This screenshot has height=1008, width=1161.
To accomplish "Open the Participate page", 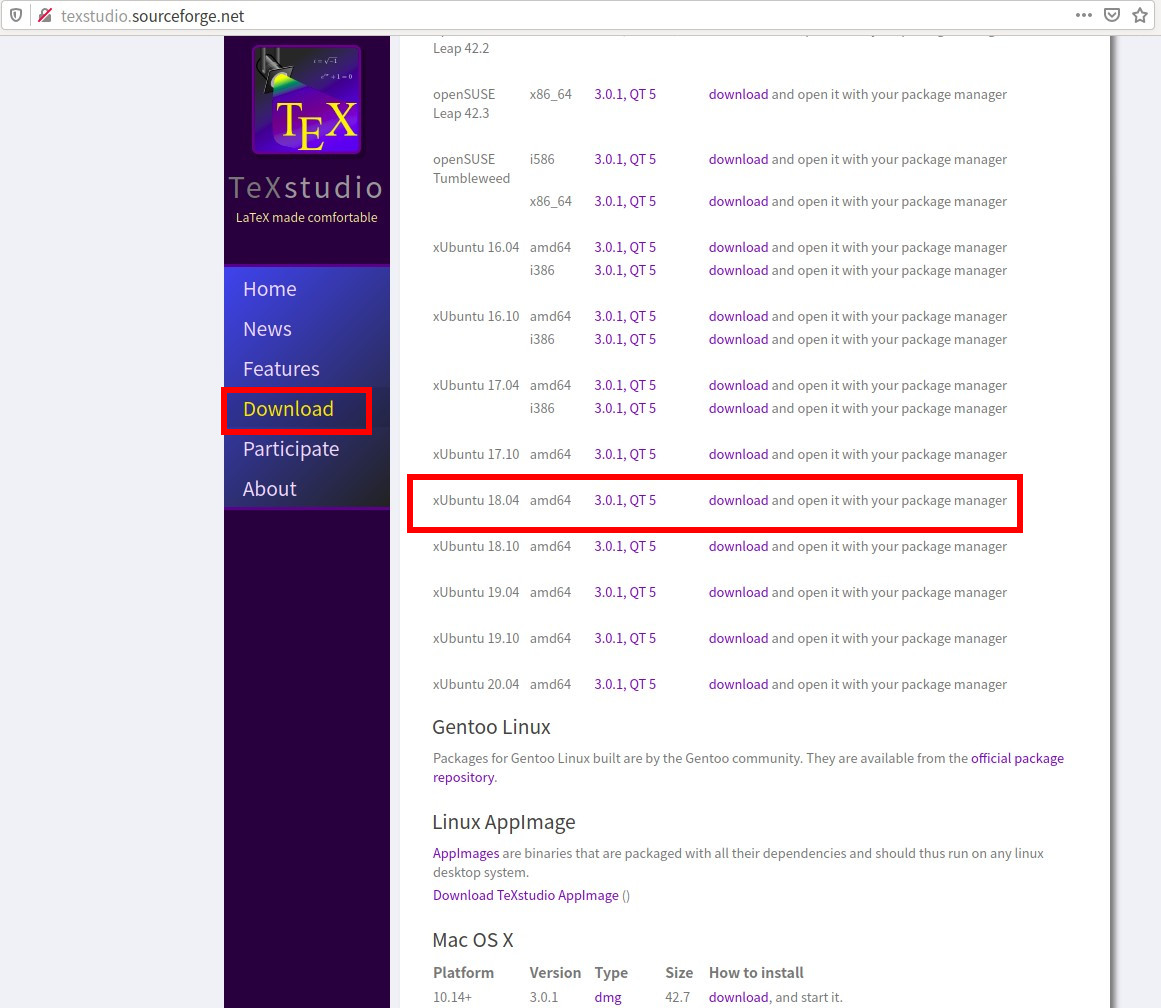I will (291, 450).
